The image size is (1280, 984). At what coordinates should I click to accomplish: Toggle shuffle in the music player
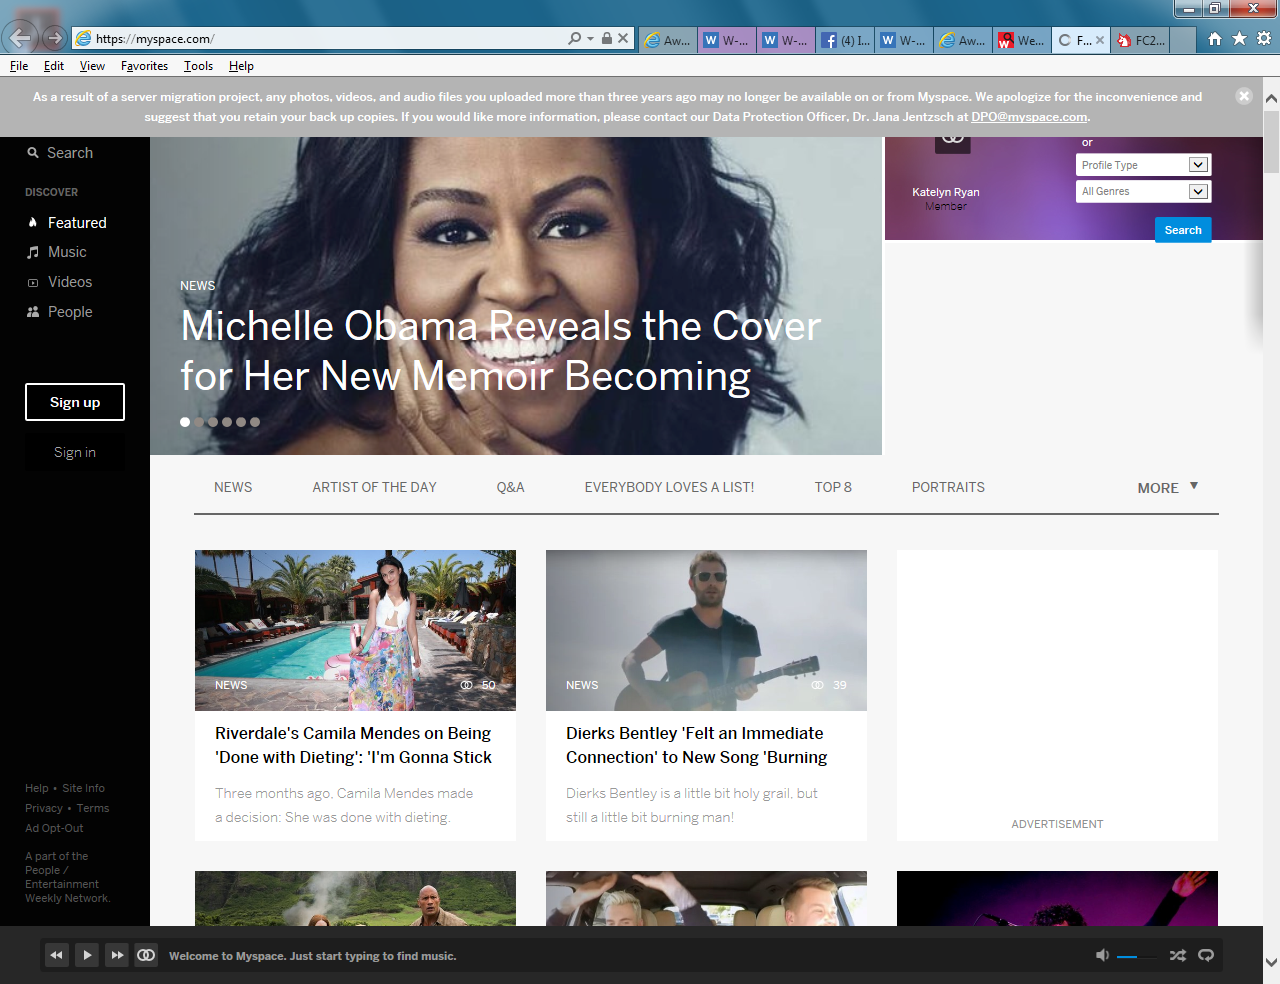coord(1177,955)
